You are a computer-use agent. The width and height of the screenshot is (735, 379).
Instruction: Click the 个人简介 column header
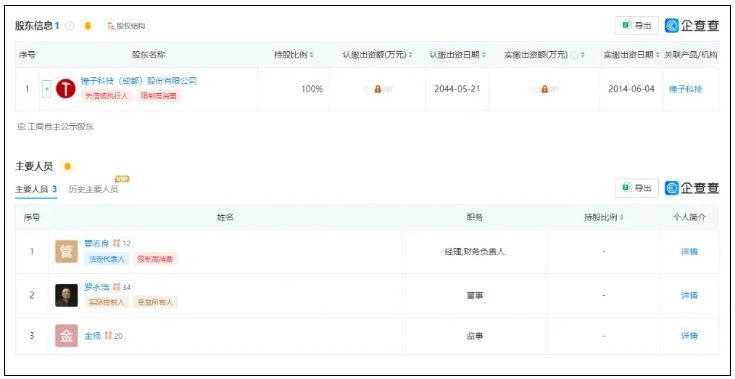click(689, 217)
